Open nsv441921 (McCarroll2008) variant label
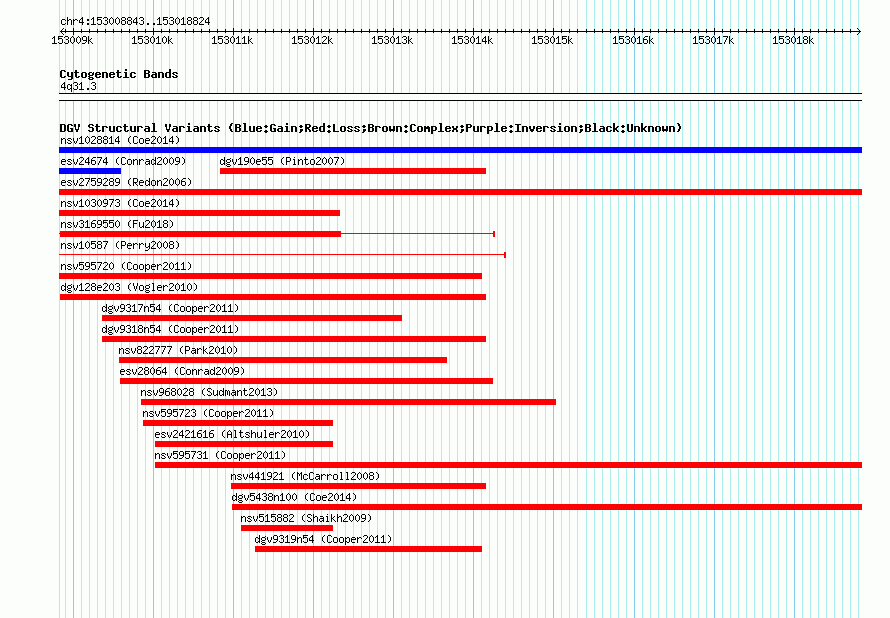The width and height of the screenshot is (890, 618). pyautogui.click(x=305, y=476)
